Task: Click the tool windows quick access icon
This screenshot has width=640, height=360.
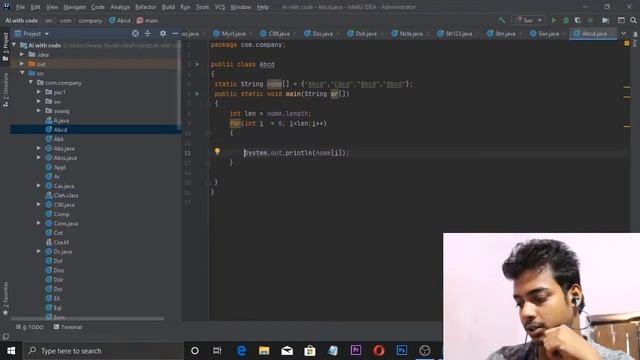Action: (x=5, y=336)
